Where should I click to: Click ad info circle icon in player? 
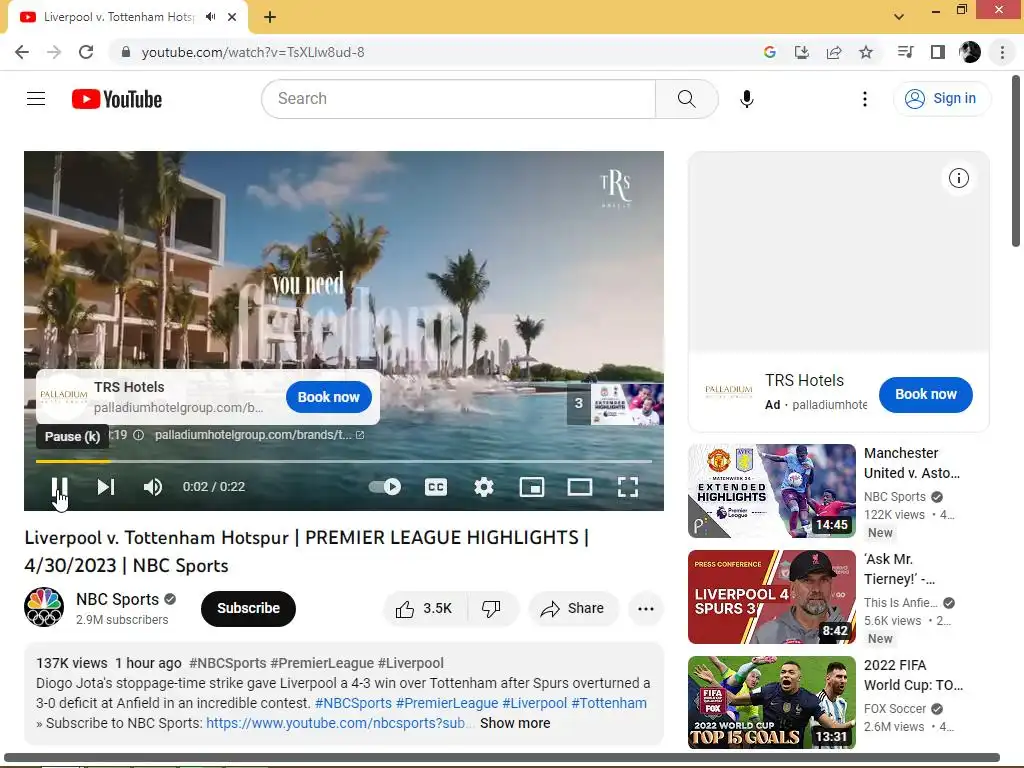click(x=138, y=435)
